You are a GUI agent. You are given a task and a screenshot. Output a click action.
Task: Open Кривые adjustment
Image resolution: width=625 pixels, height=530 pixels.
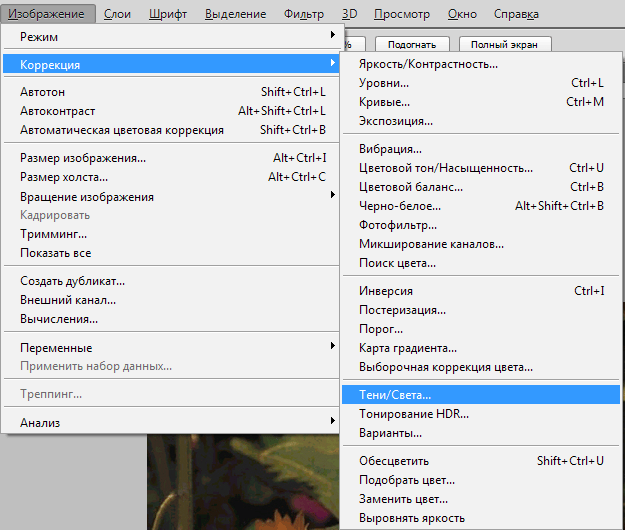tap(481, 102)
